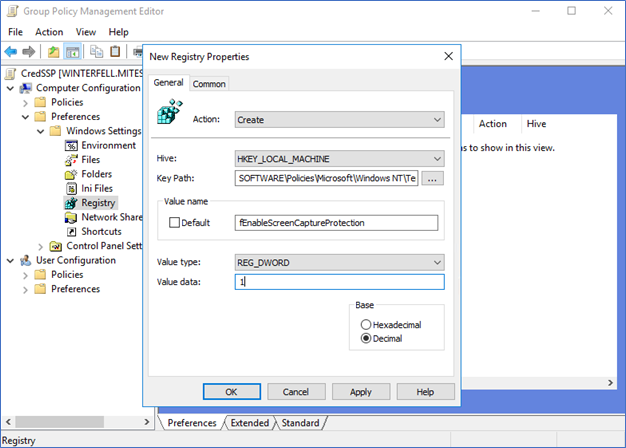Click the results pane scroll right arrow
The width and height of the screenshot is (626, 448).
(610, 383)
